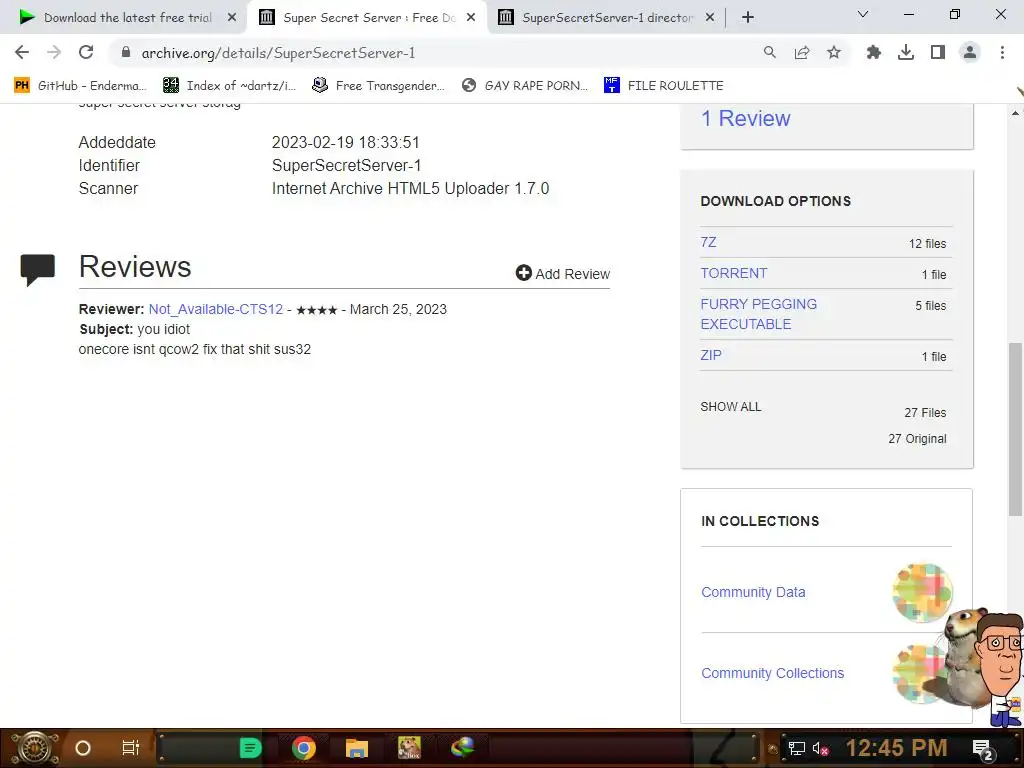The width and height of the screenshot is (1024, 768).
Task: Open the Chrome downloads icon
Action: pyautogui.click(x=906, y=52)
